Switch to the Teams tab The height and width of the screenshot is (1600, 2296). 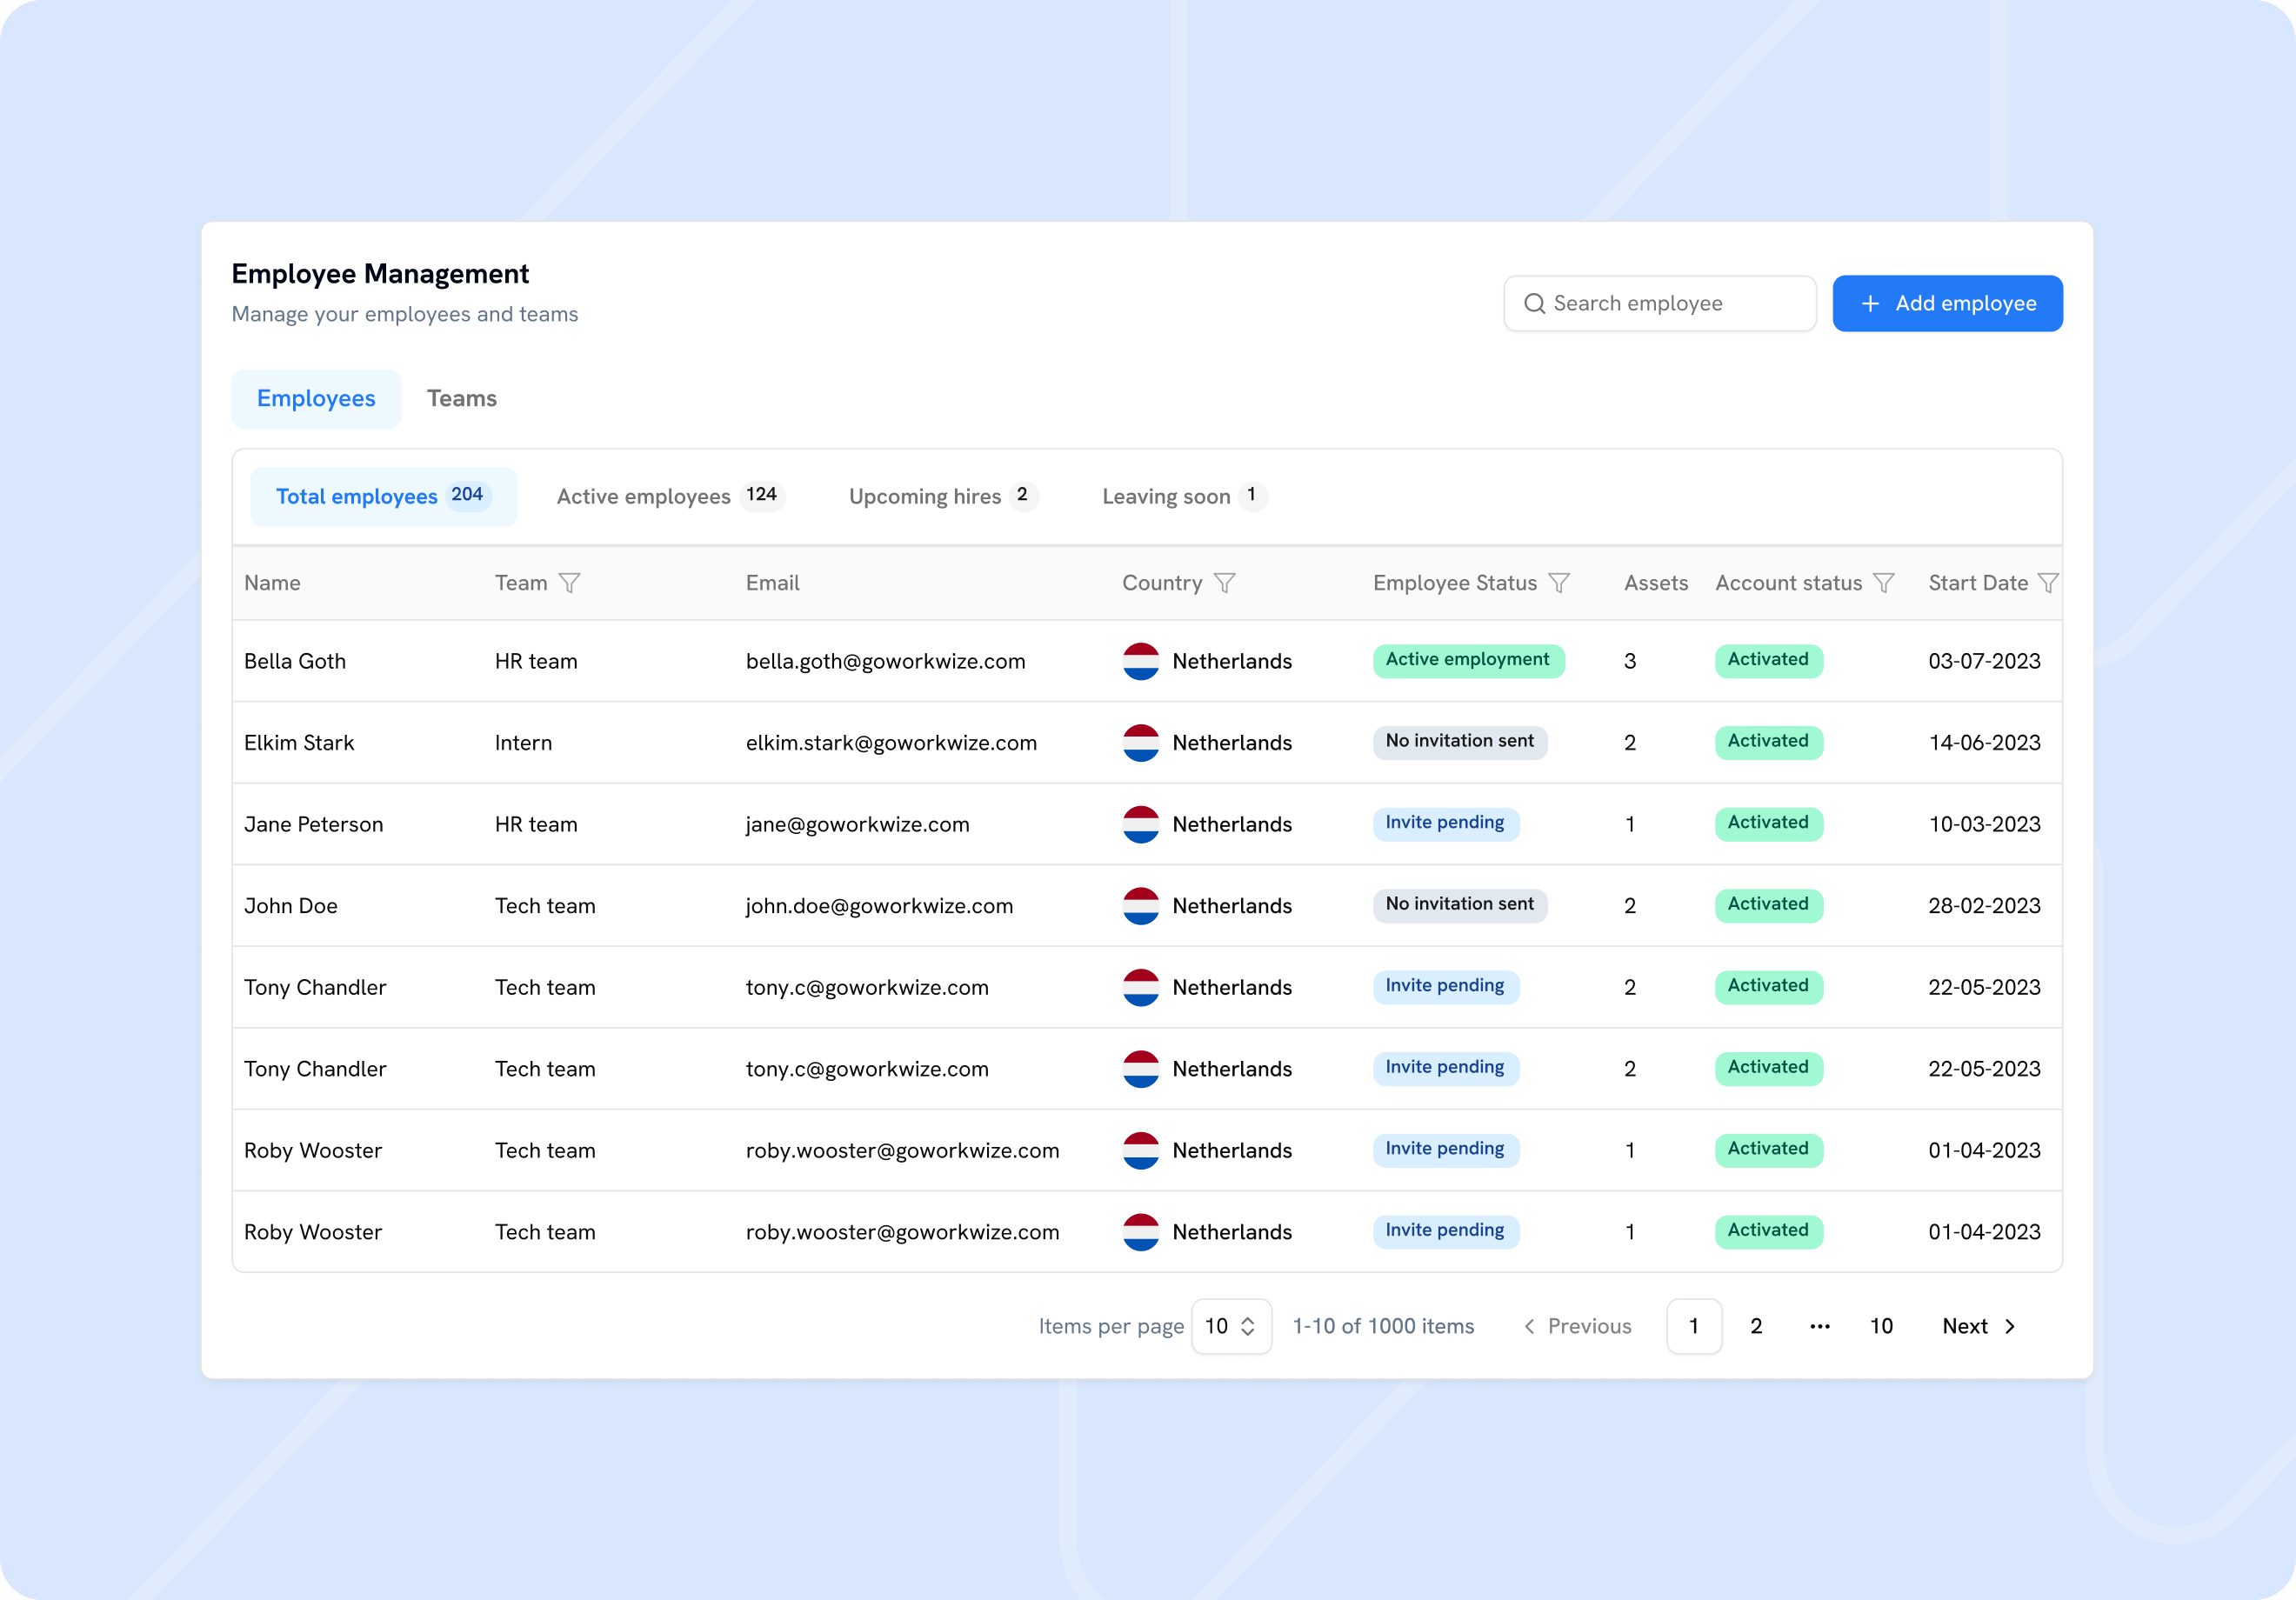[462, 398]
